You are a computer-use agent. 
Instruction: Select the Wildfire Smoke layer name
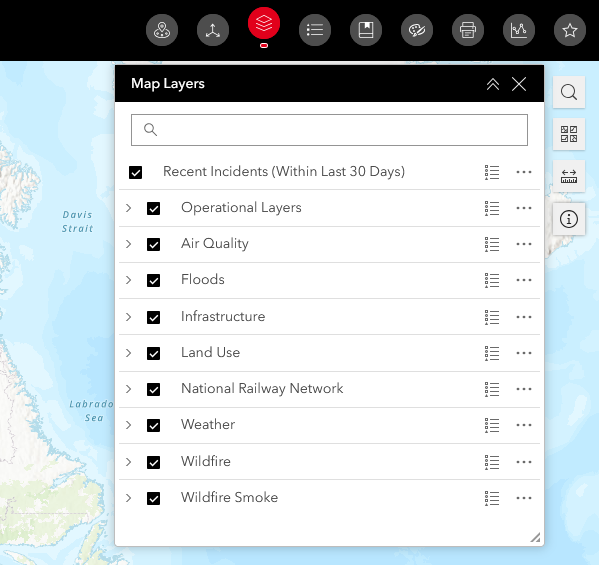(230, 497)
